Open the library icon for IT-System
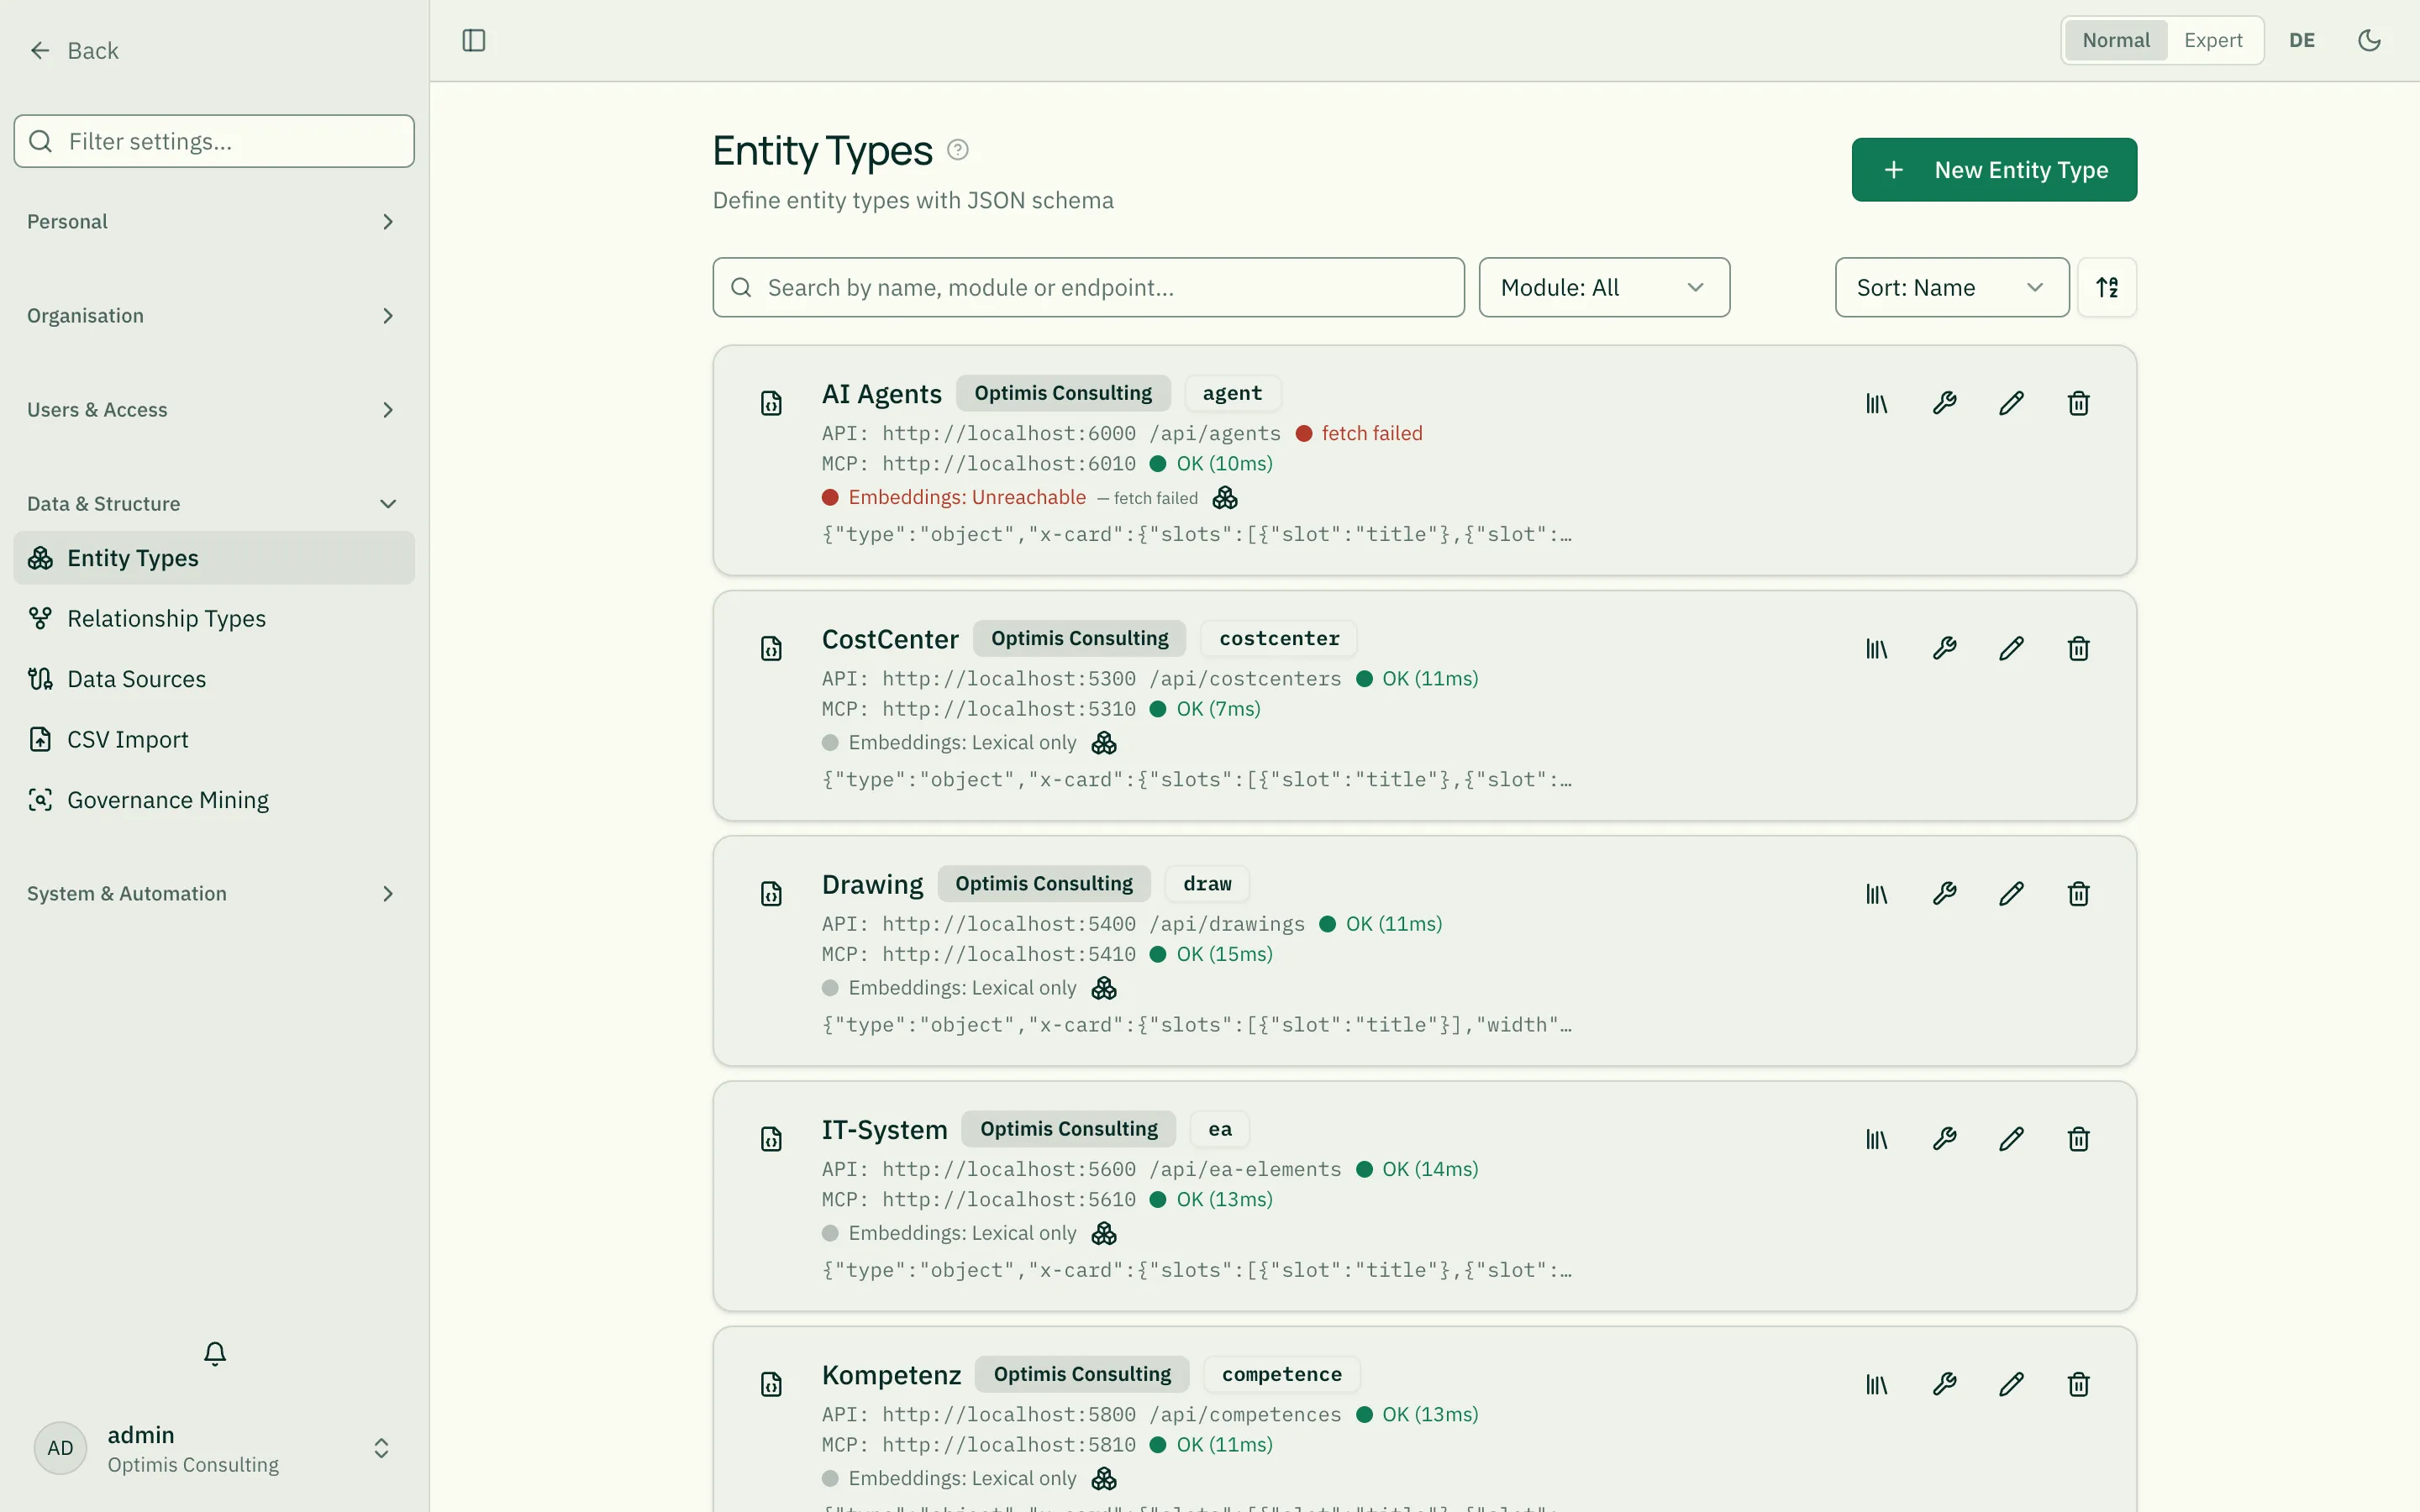Screen dimensions: 2420x1512 coord(1877,1139)
